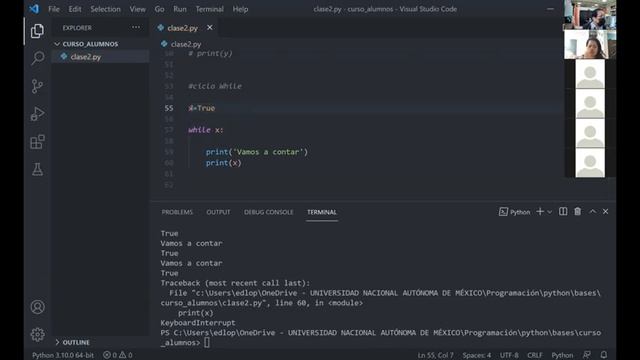Split the terminal panel
Screen dimensions: 640x360
(563, 211)
